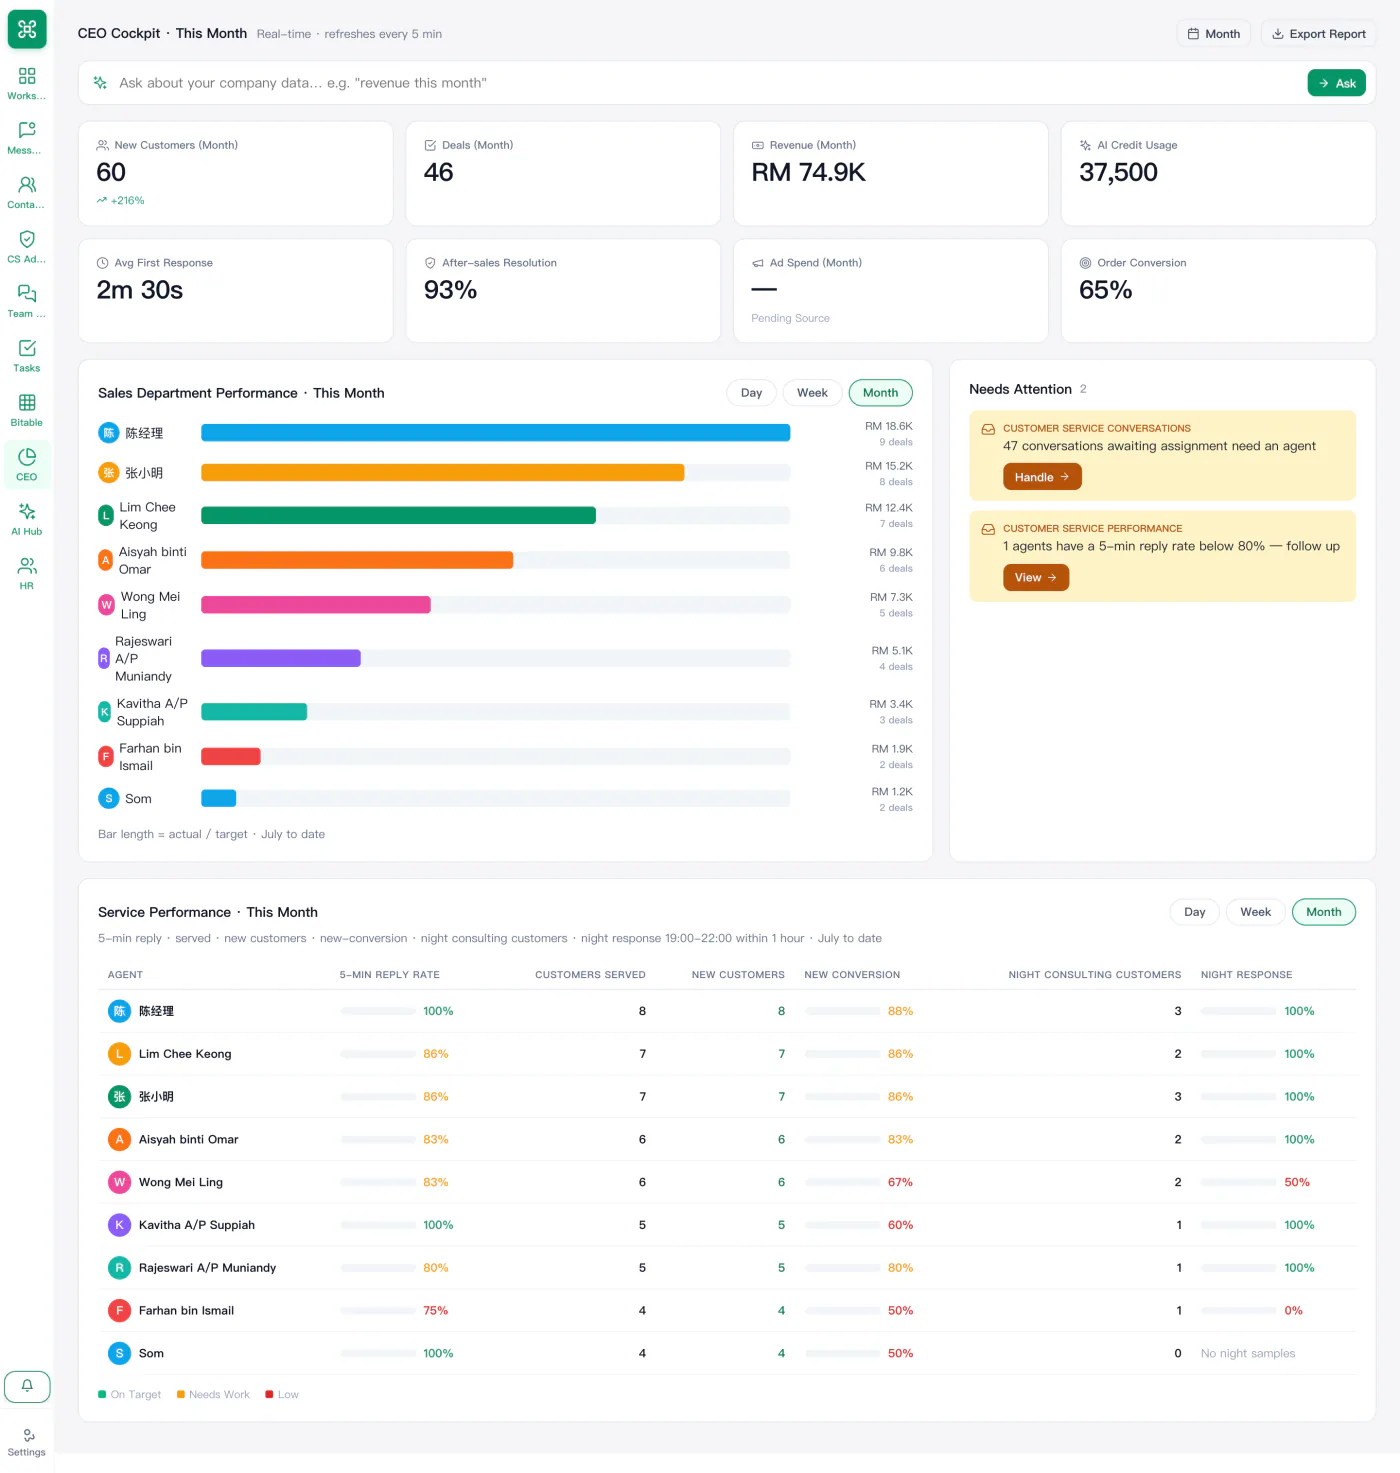Switch Sales Performance to Week view
1400x1473 pixels.
812,393
